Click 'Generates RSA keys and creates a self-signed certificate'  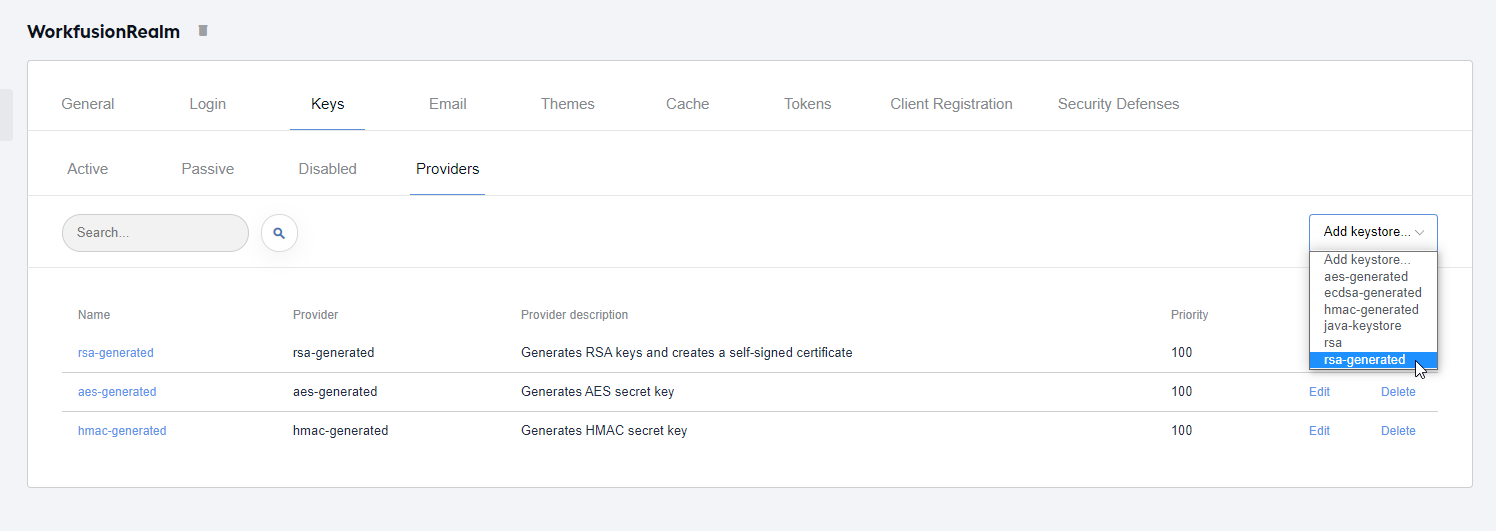(687, 353)
